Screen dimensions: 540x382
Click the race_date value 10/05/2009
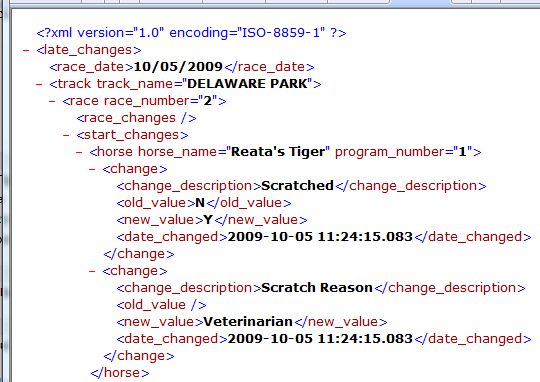tap(178, 66)
